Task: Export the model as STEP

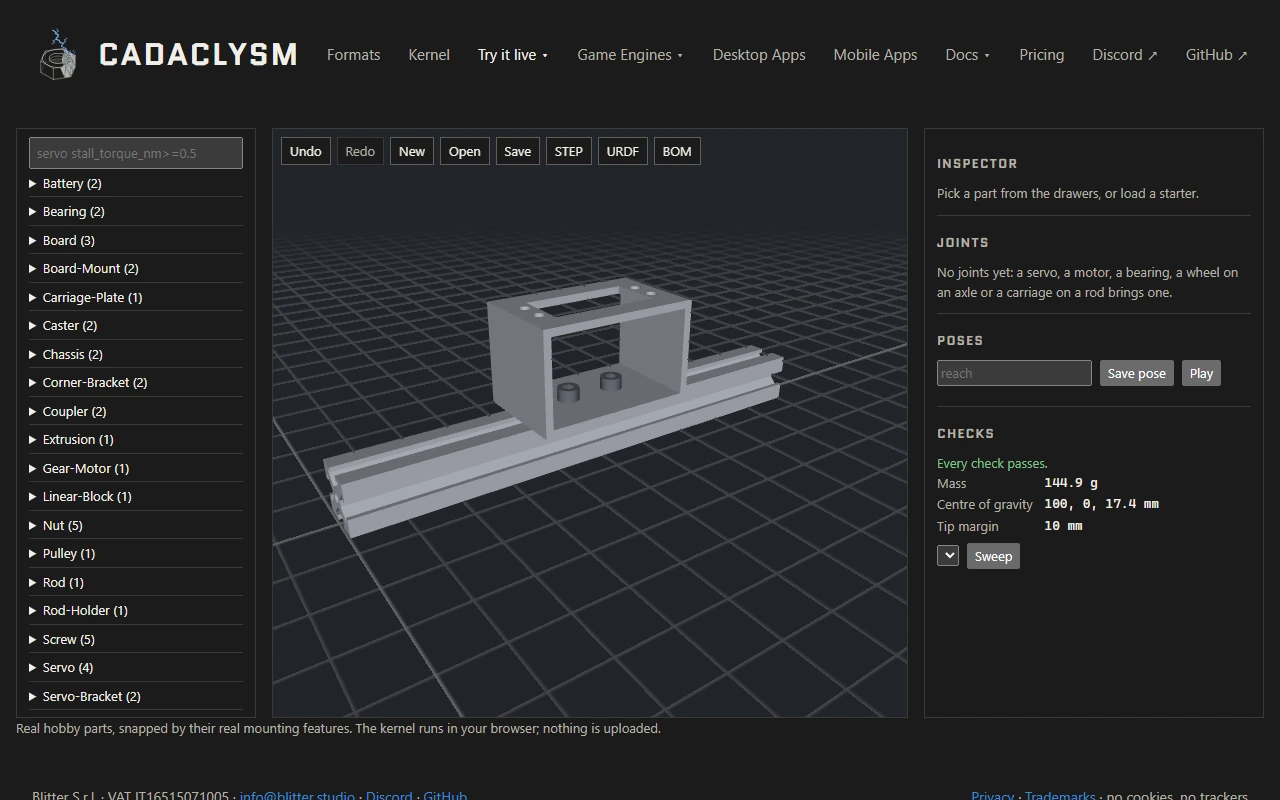Action: (569, 152)
